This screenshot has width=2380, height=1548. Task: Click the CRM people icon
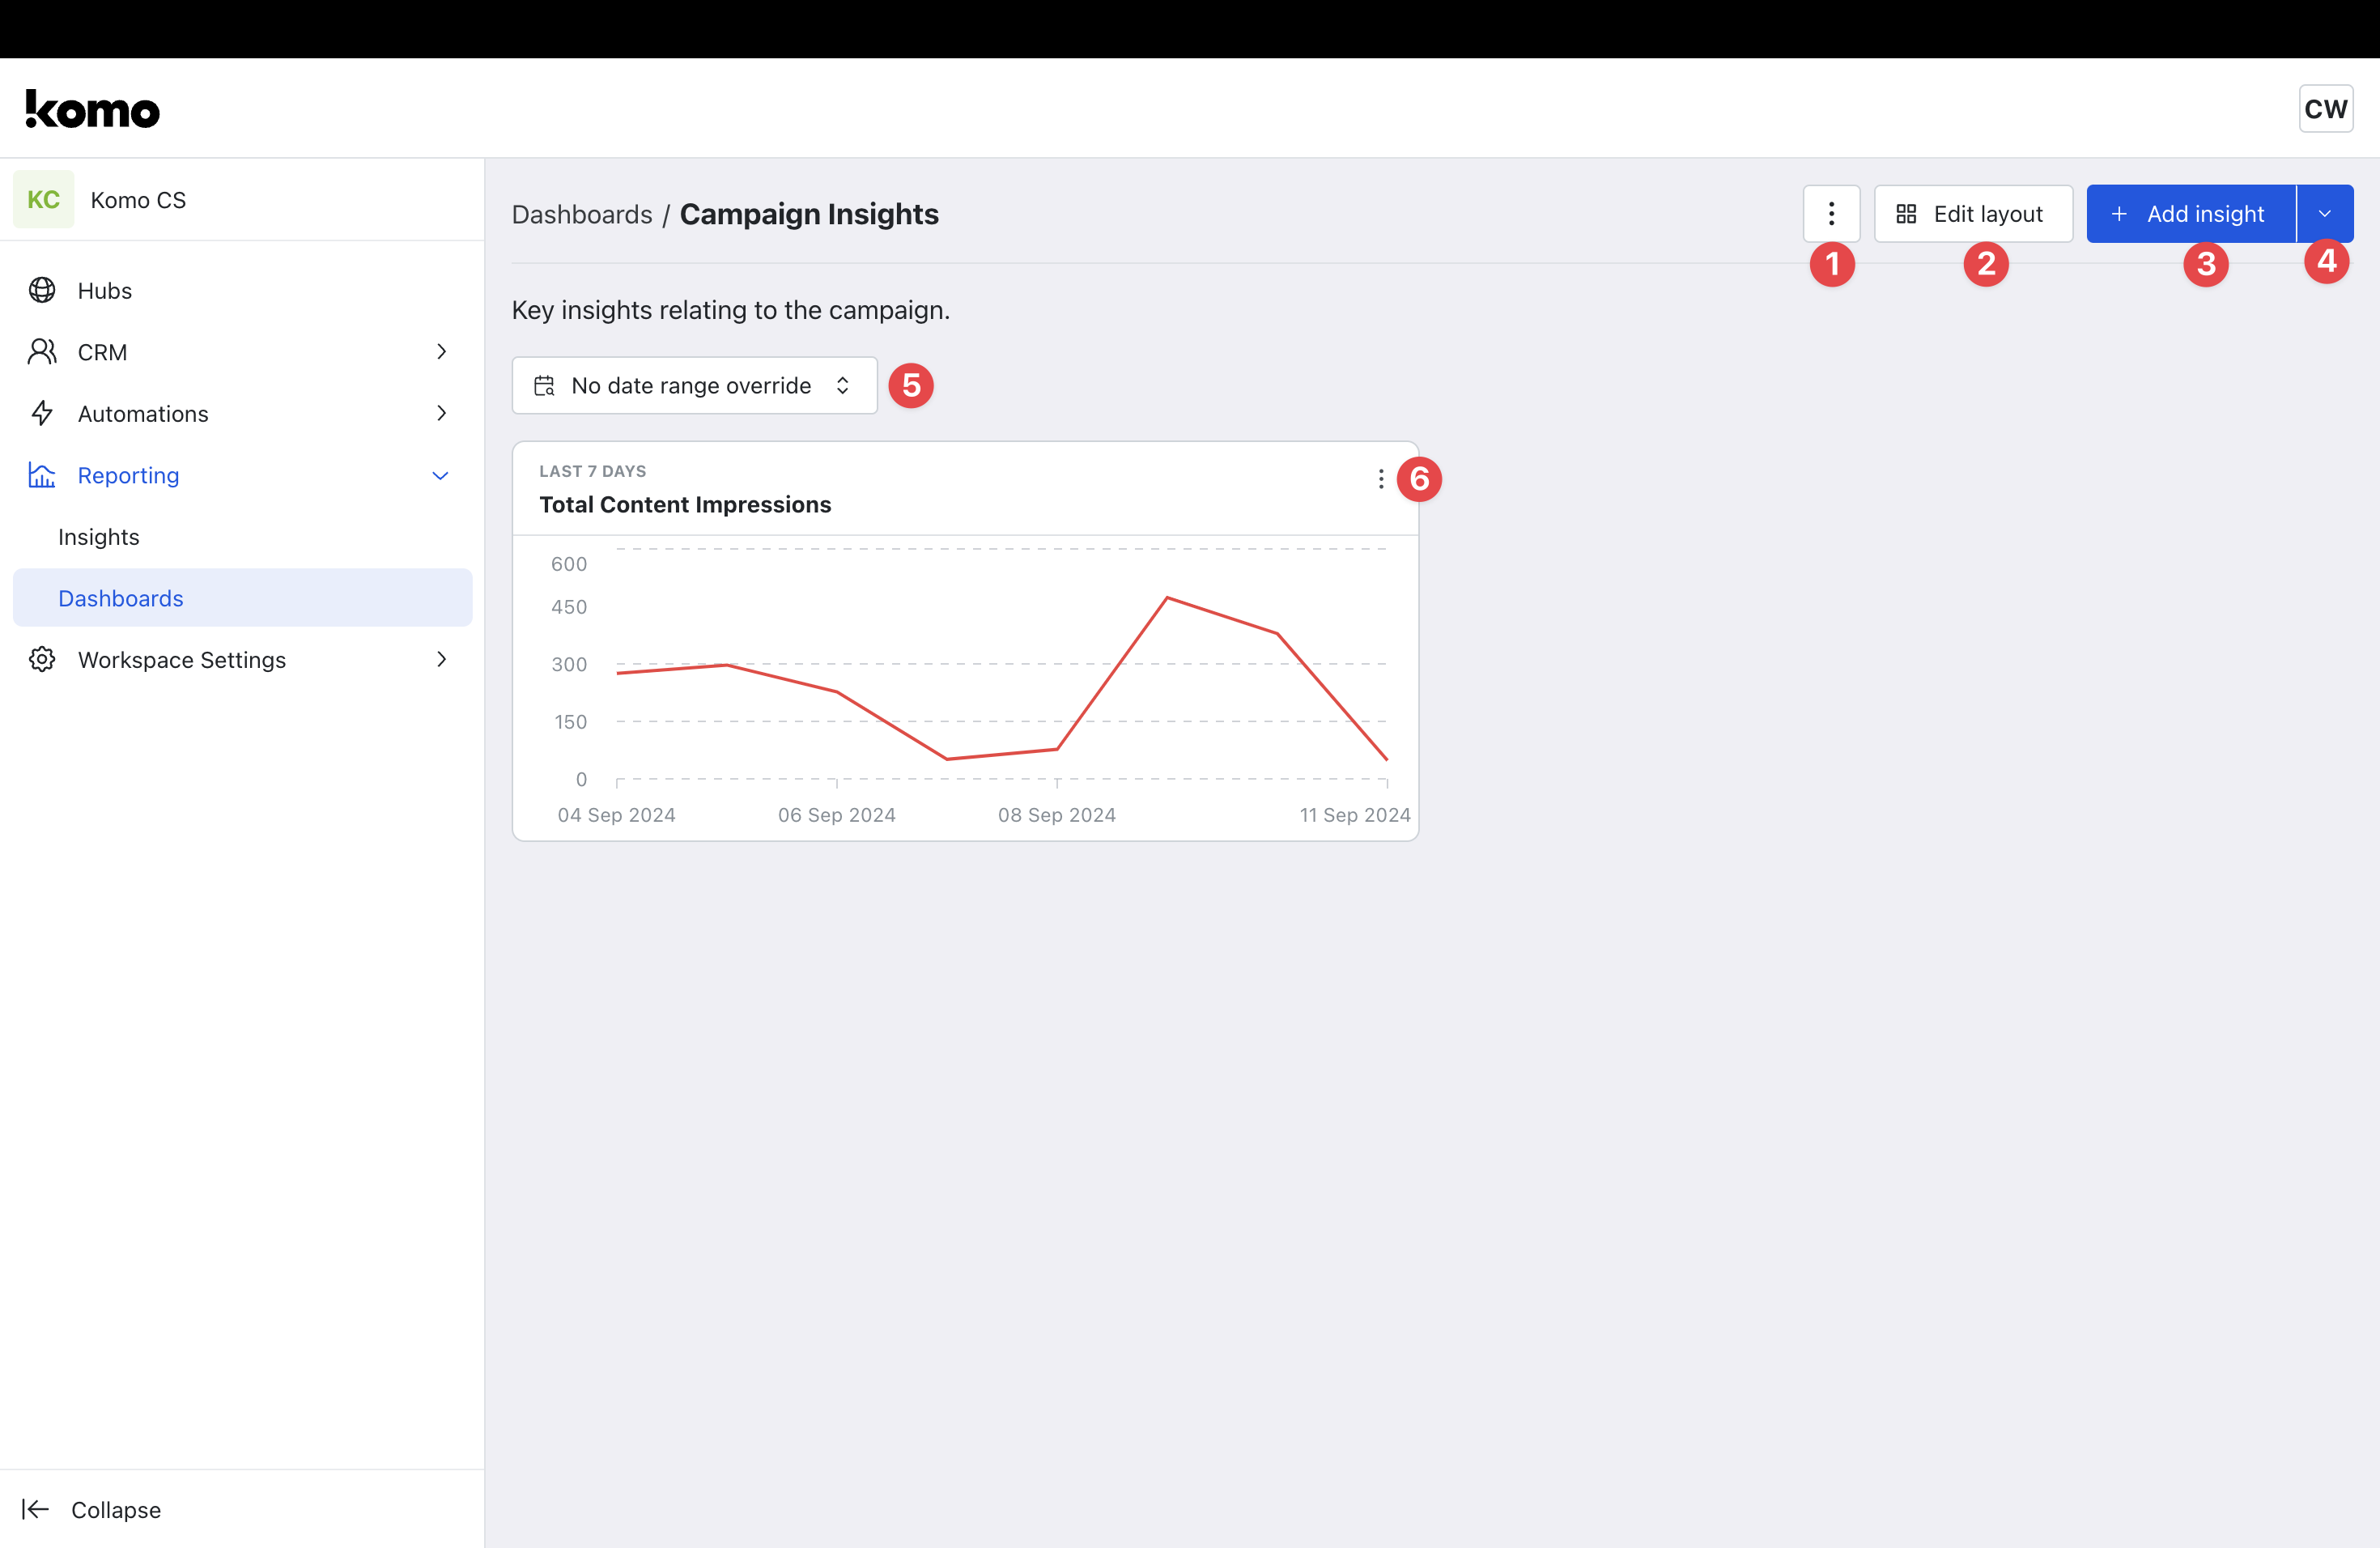tap(42, 352)
